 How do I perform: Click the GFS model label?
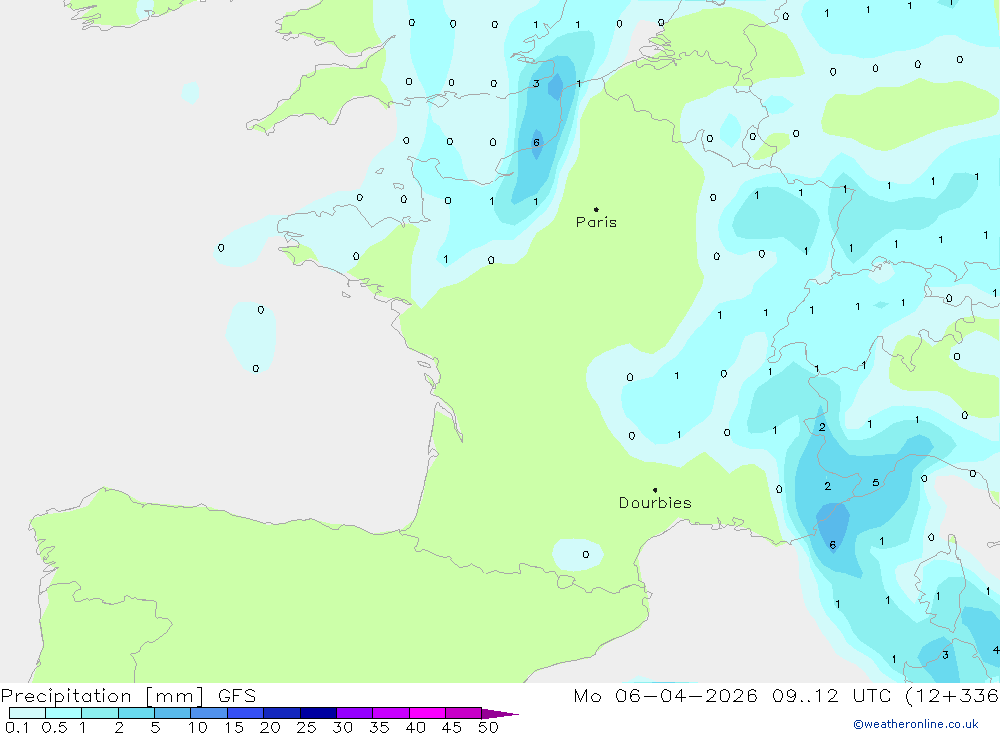[237, 695]
